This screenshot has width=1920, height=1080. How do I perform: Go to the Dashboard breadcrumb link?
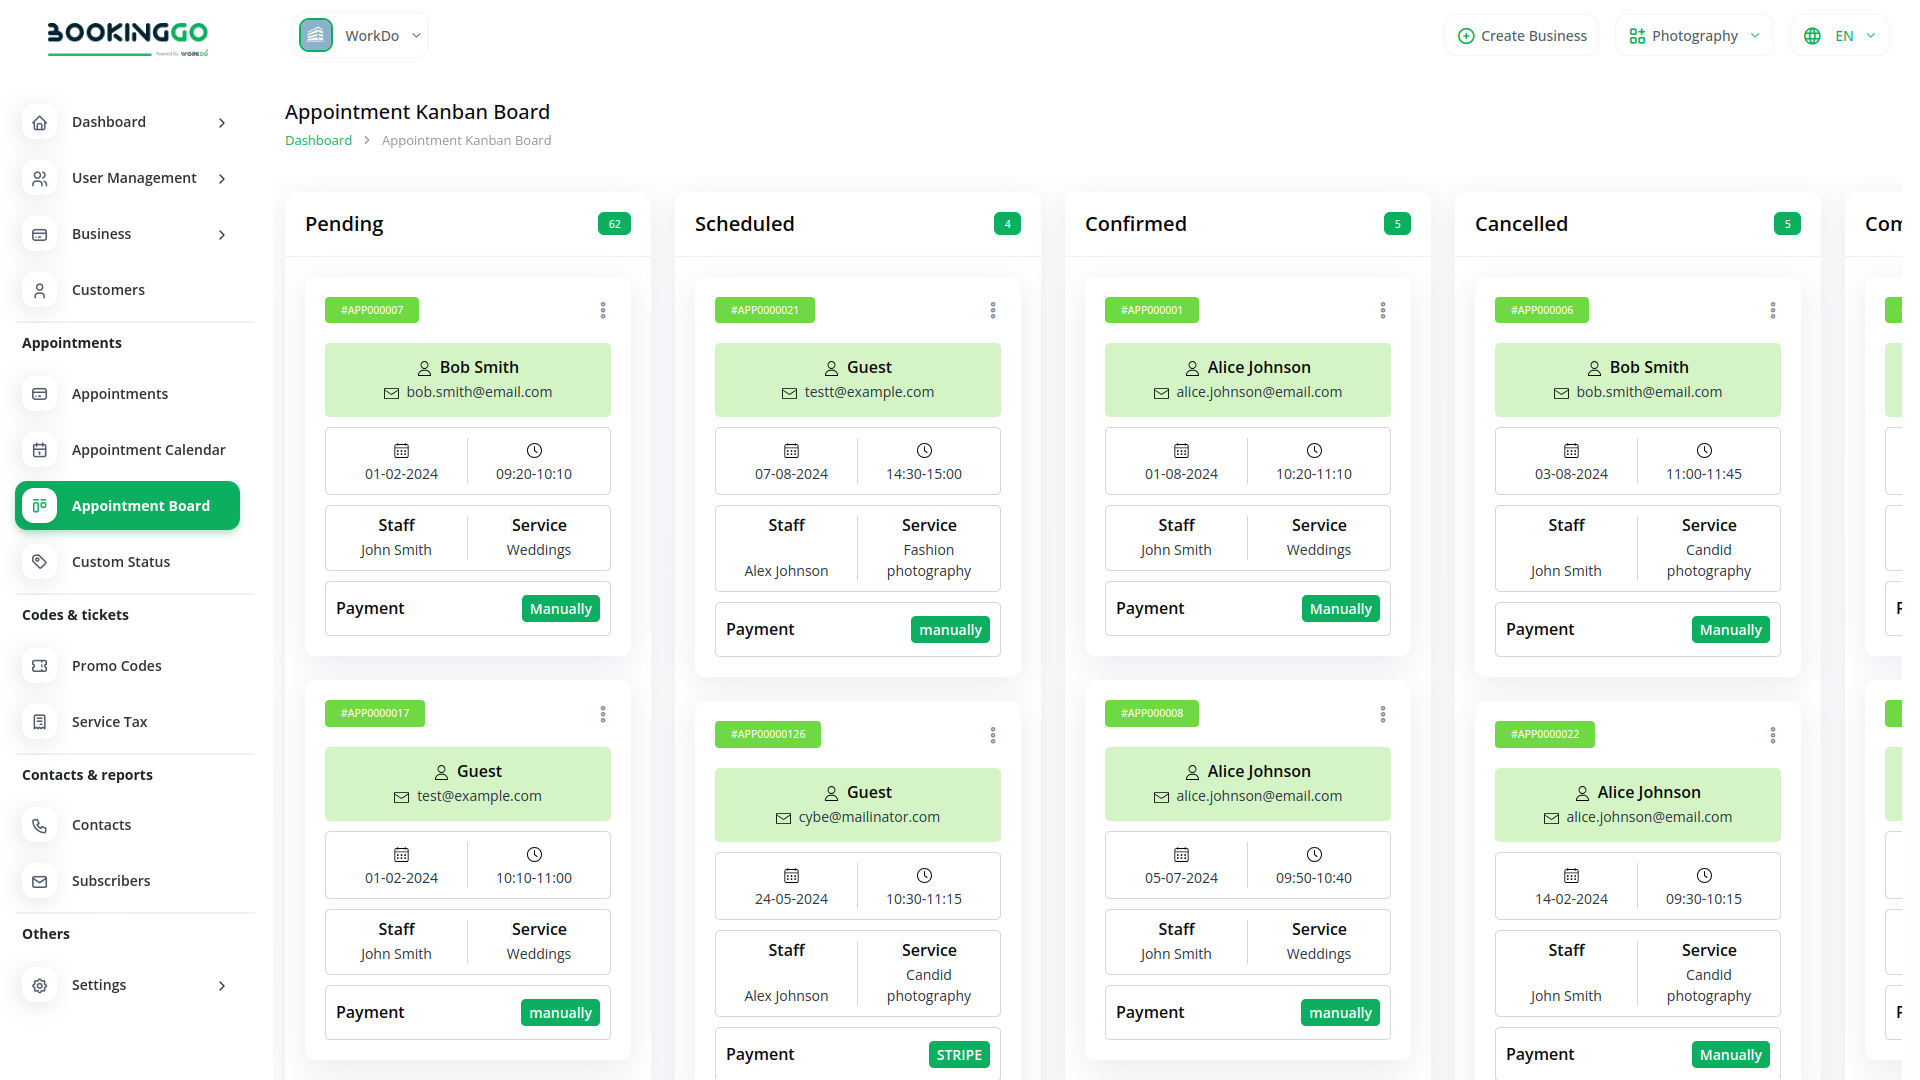pyautogui.click(x=318, y=141)
